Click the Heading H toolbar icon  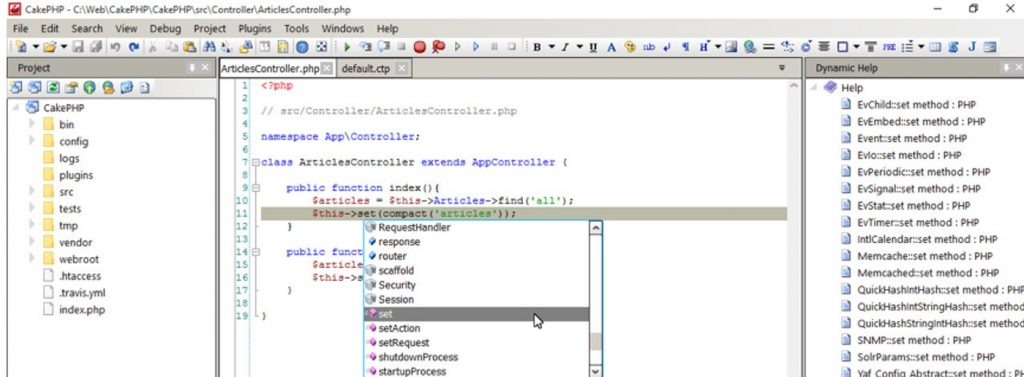click(704, 47)
